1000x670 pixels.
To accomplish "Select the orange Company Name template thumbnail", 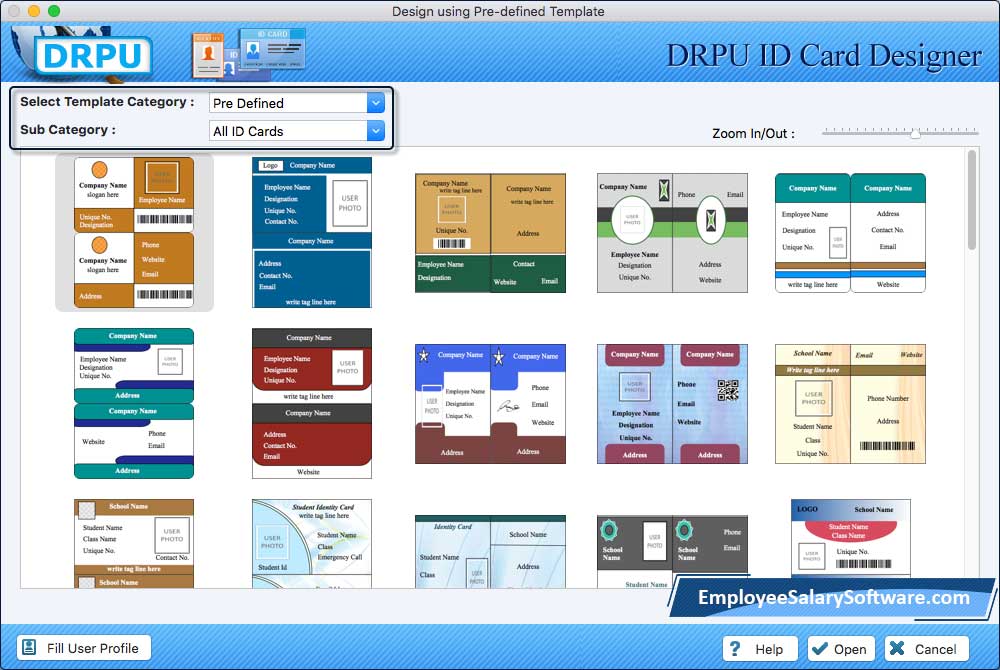I will (134, 232).
